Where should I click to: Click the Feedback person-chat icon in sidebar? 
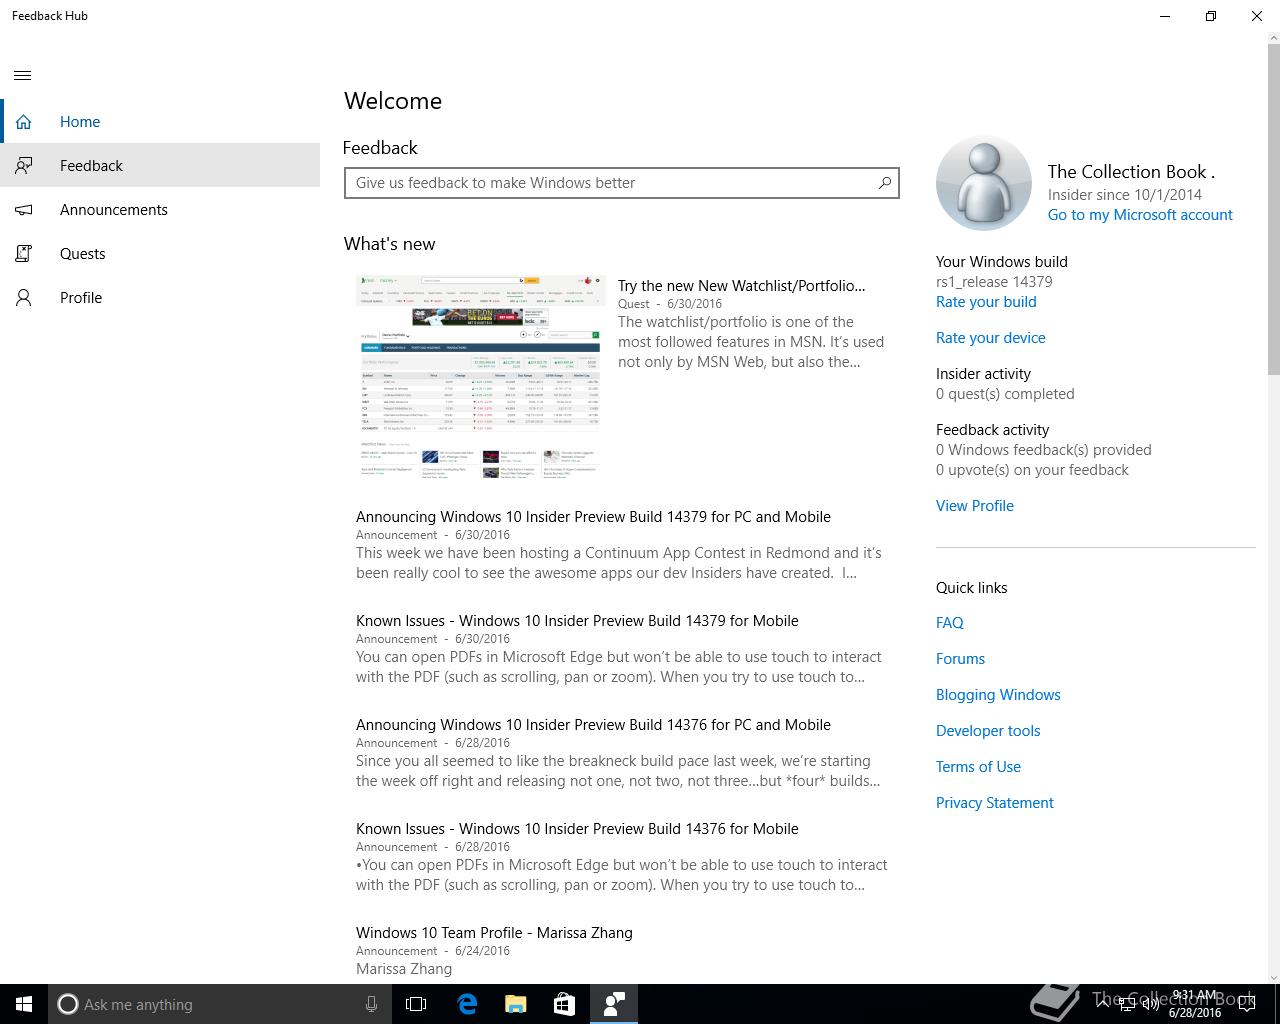click(23, 166)
